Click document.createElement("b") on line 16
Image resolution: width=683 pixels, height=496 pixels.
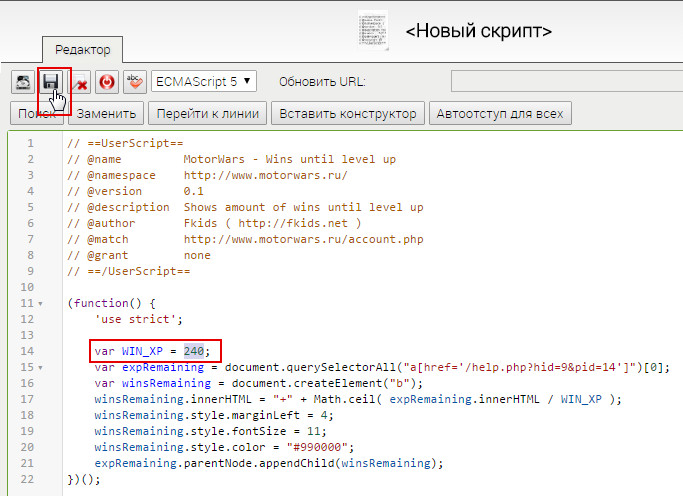click(324, 383)
